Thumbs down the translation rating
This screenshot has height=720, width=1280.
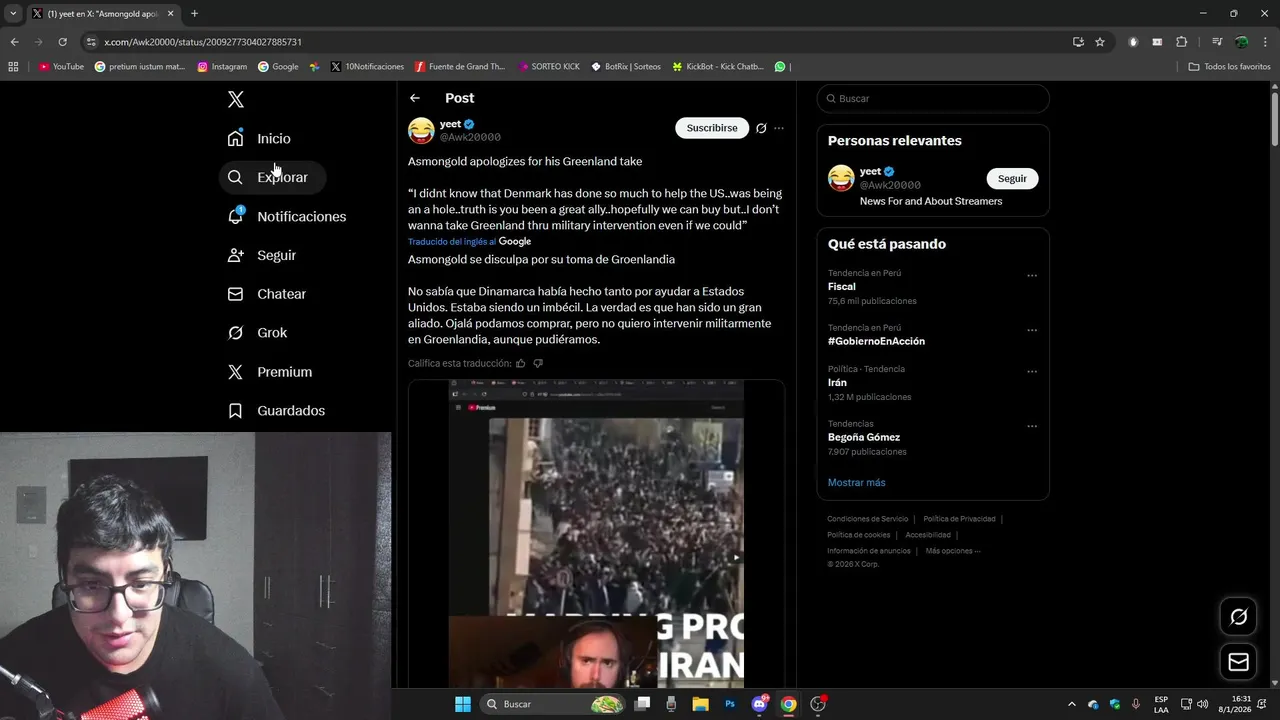pos(538,363)
